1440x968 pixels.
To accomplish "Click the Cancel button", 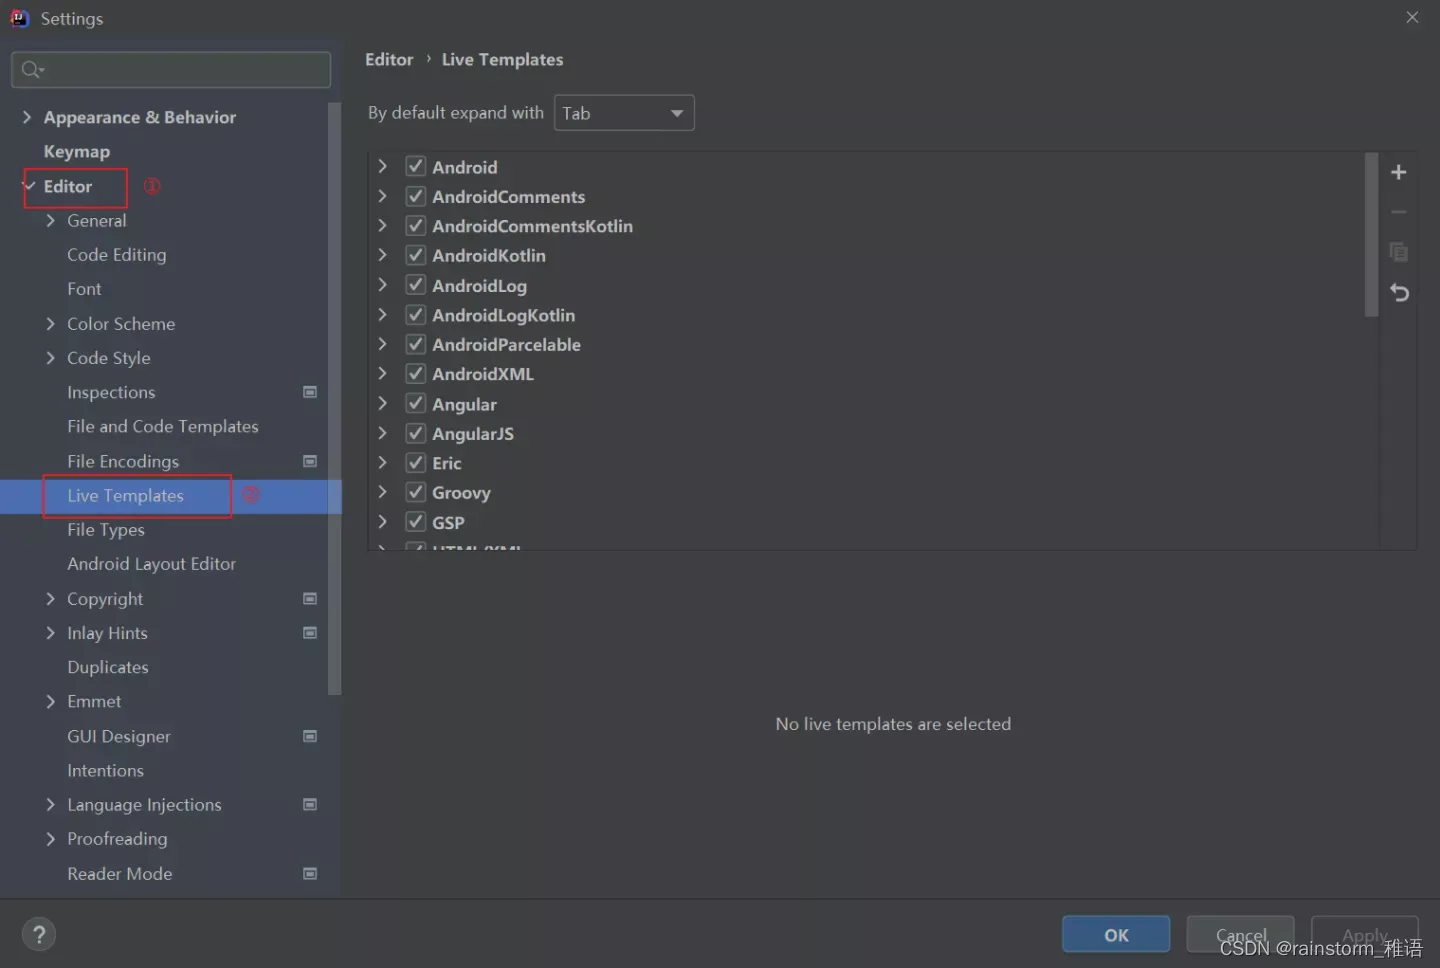I will point(1240,935).
